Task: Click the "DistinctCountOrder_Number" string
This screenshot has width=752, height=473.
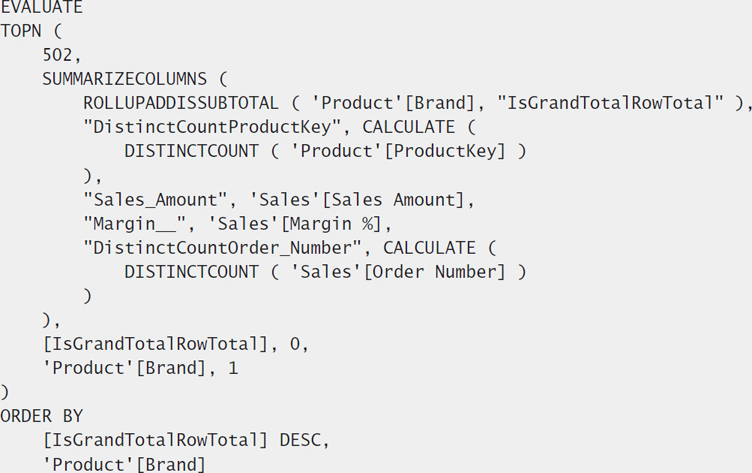Action: [223, 248]
